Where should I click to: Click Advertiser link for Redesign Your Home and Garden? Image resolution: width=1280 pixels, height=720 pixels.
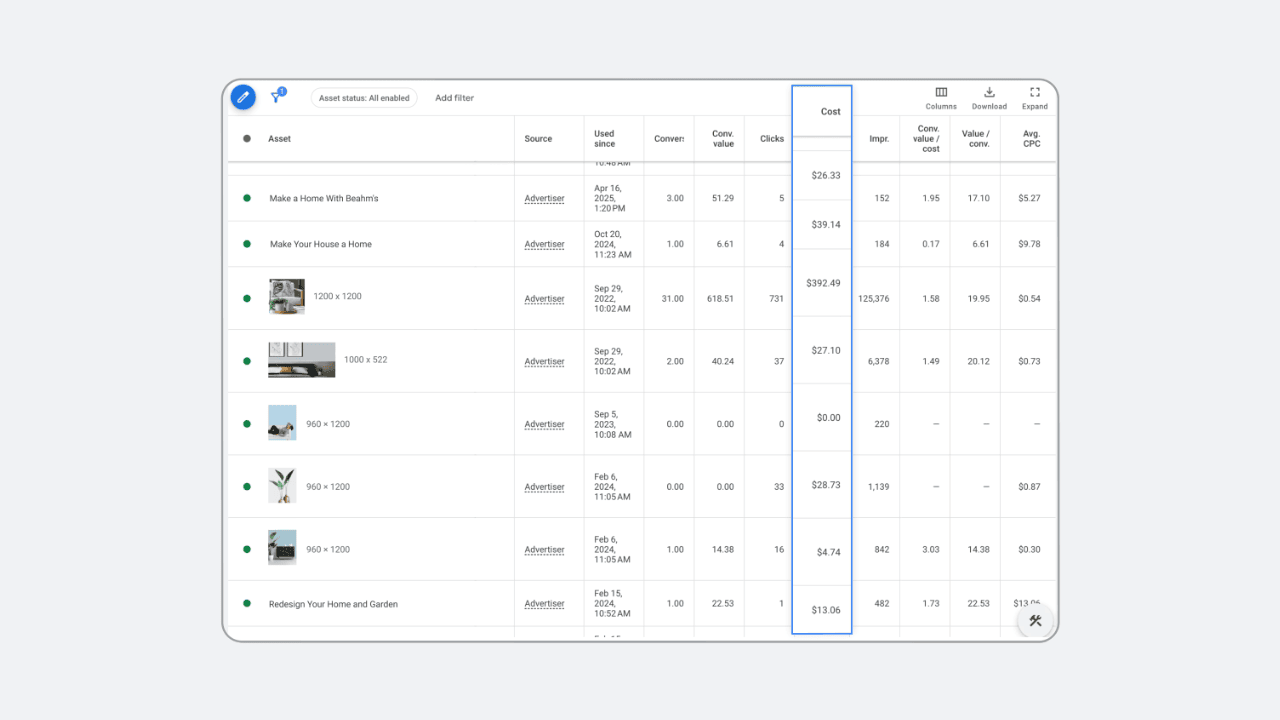[544, 604]
